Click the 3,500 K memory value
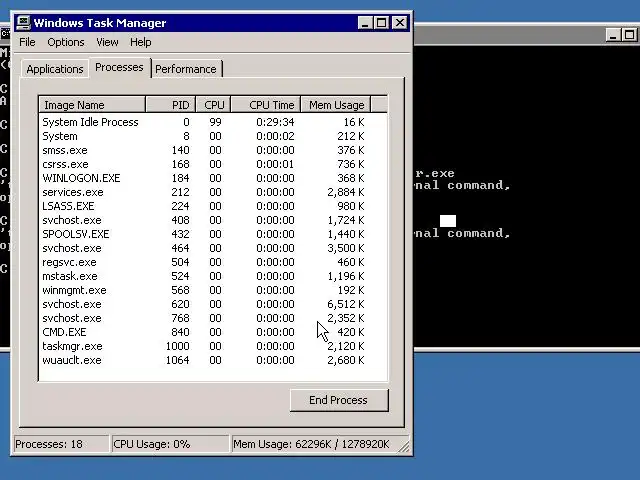The height and width of the screenshot is (480, 640). (x=346, y=248)
